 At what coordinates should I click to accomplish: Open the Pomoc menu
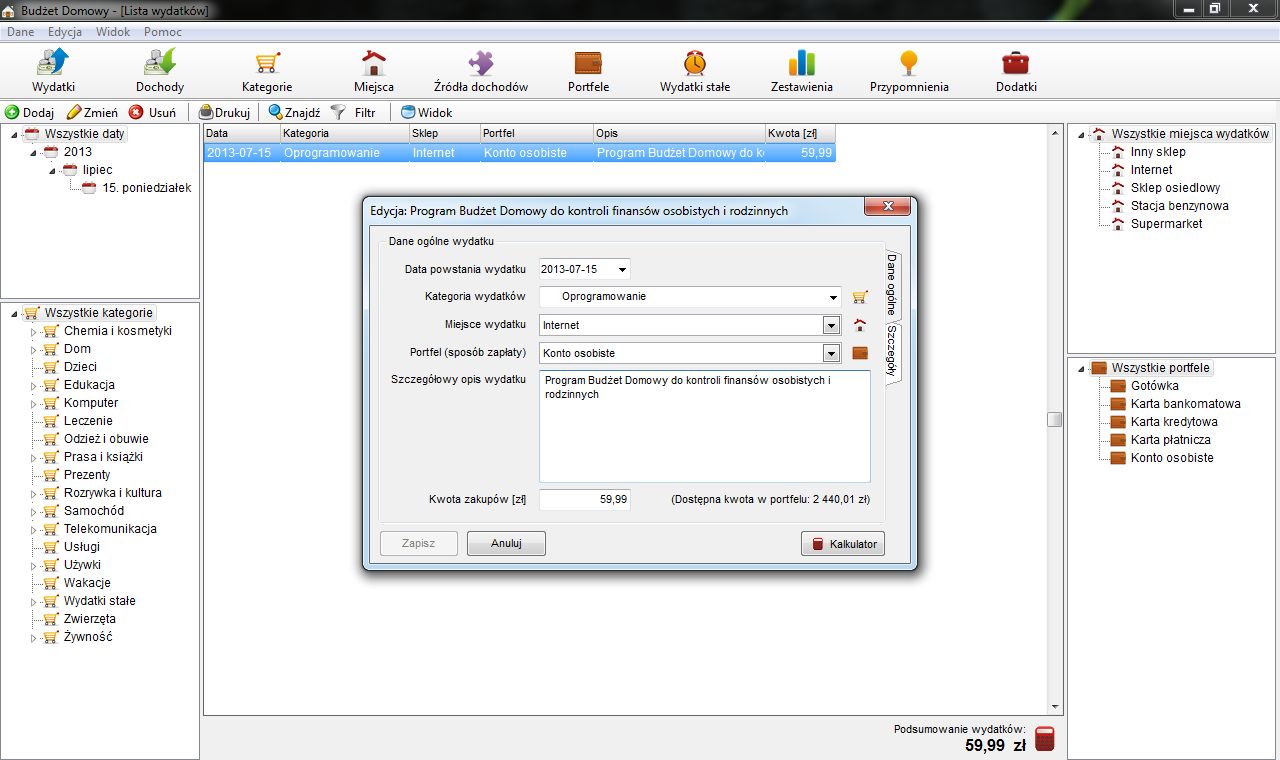coord(163,32)
